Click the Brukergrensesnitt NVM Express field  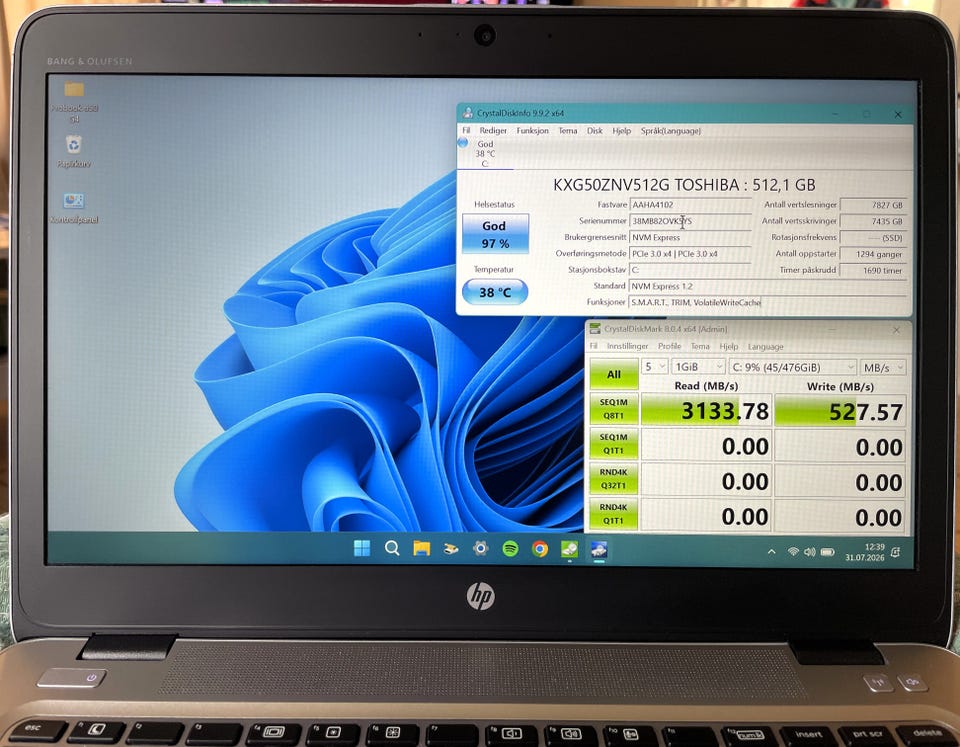click(x=690, y=237)
